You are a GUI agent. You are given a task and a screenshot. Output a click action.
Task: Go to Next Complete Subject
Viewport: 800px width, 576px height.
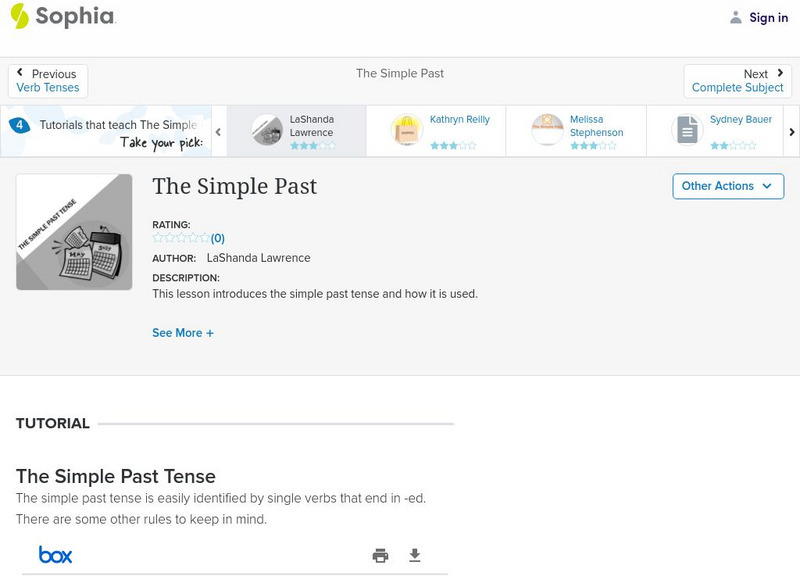[738, 81]
